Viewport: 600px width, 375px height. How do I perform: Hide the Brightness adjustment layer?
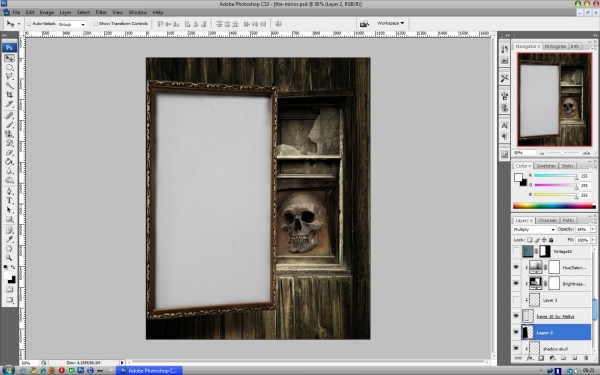pos(516,284)
